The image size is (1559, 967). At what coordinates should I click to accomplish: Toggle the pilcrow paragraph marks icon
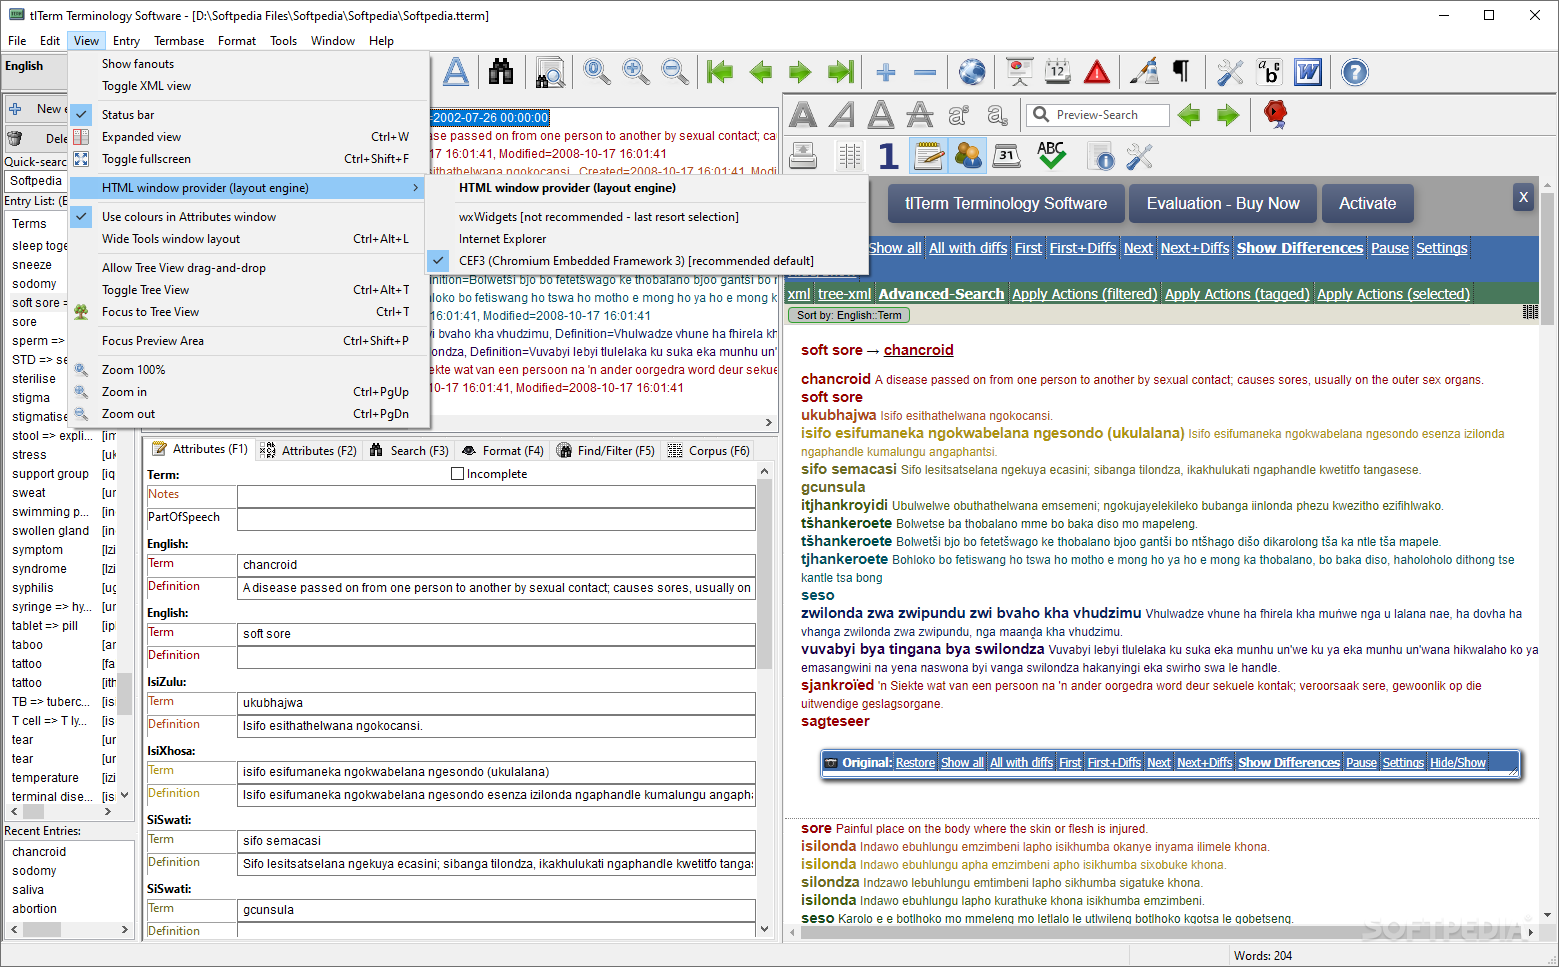tap(1181, 72)
